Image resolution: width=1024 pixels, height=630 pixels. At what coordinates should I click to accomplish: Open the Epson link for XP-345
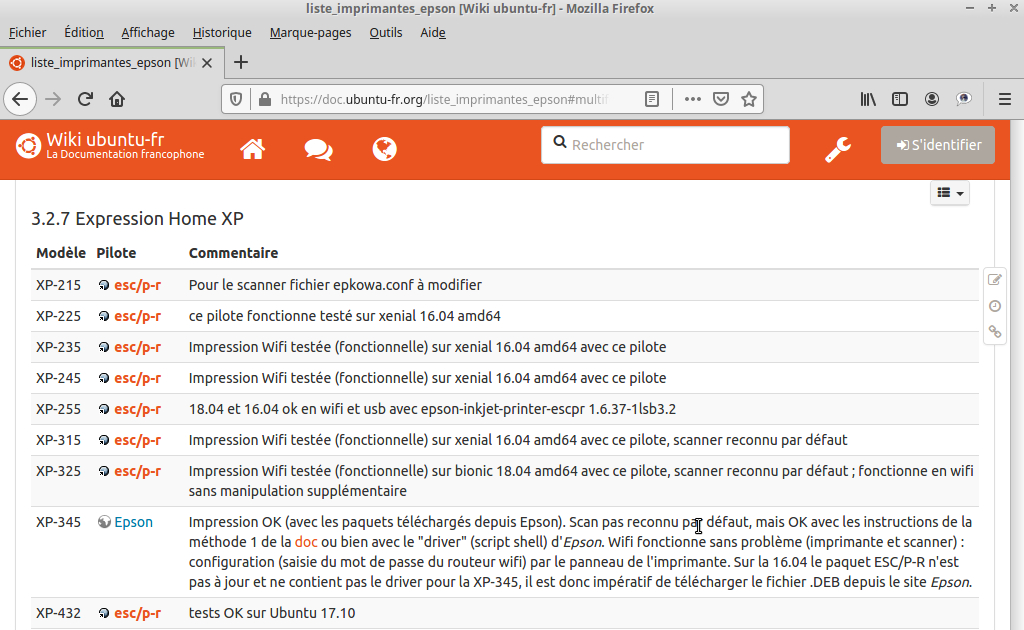coord(133,522)
